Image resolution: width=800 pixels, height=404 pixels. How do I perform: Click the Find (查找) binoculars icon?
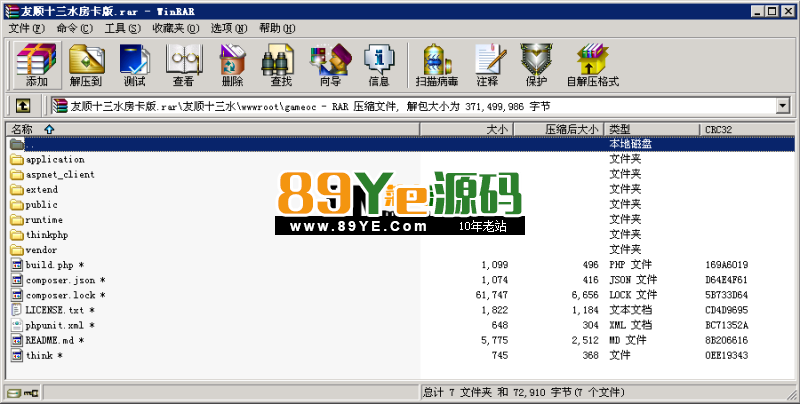point(280,65)
